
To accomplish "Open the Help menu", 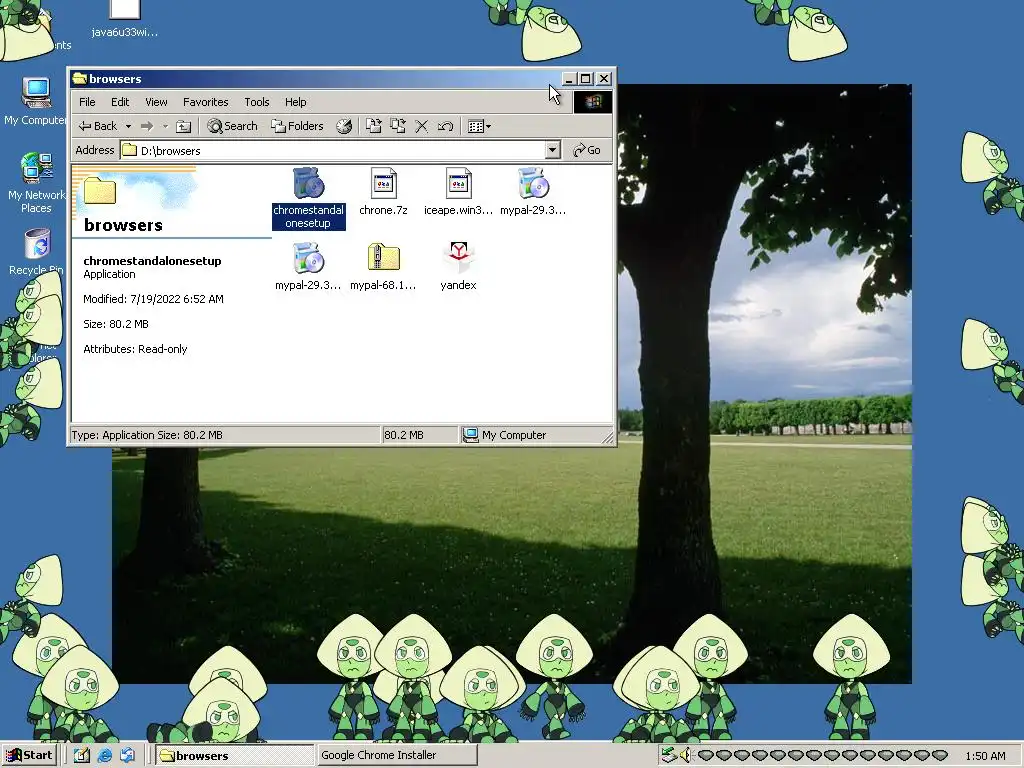I will coord(295,102).
